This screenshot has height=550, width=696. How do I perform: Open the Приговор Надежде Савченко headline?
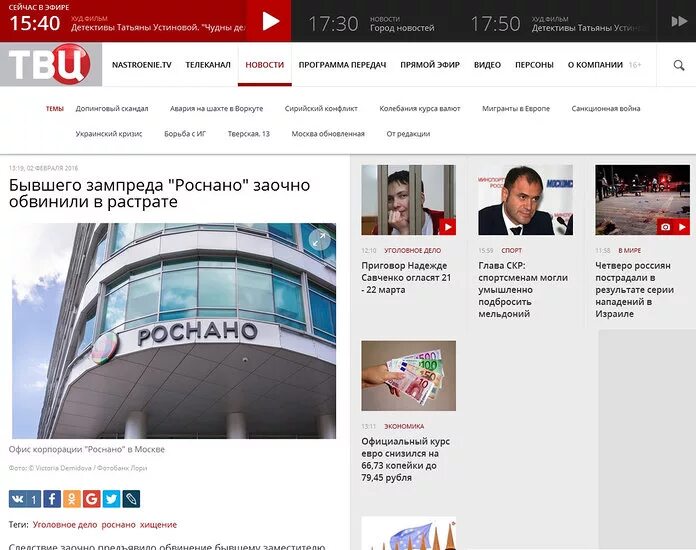tap(406, 277)
